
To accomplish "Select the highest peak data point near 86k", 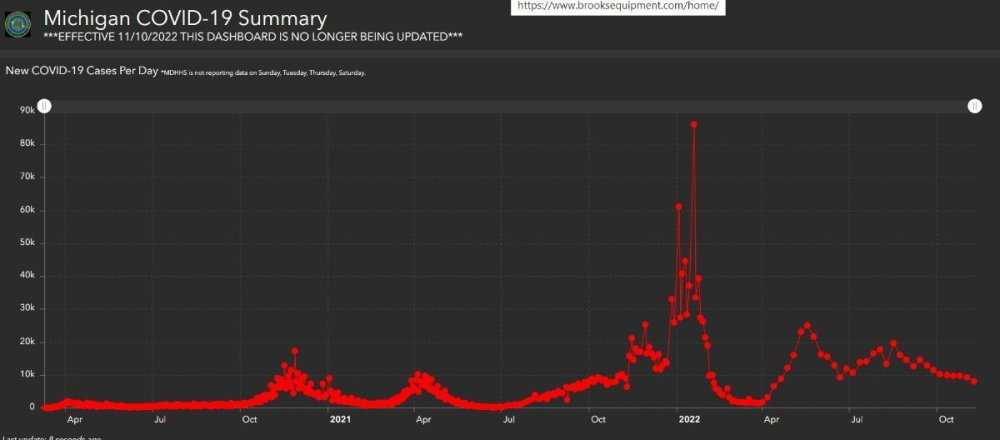I will 694,125.
